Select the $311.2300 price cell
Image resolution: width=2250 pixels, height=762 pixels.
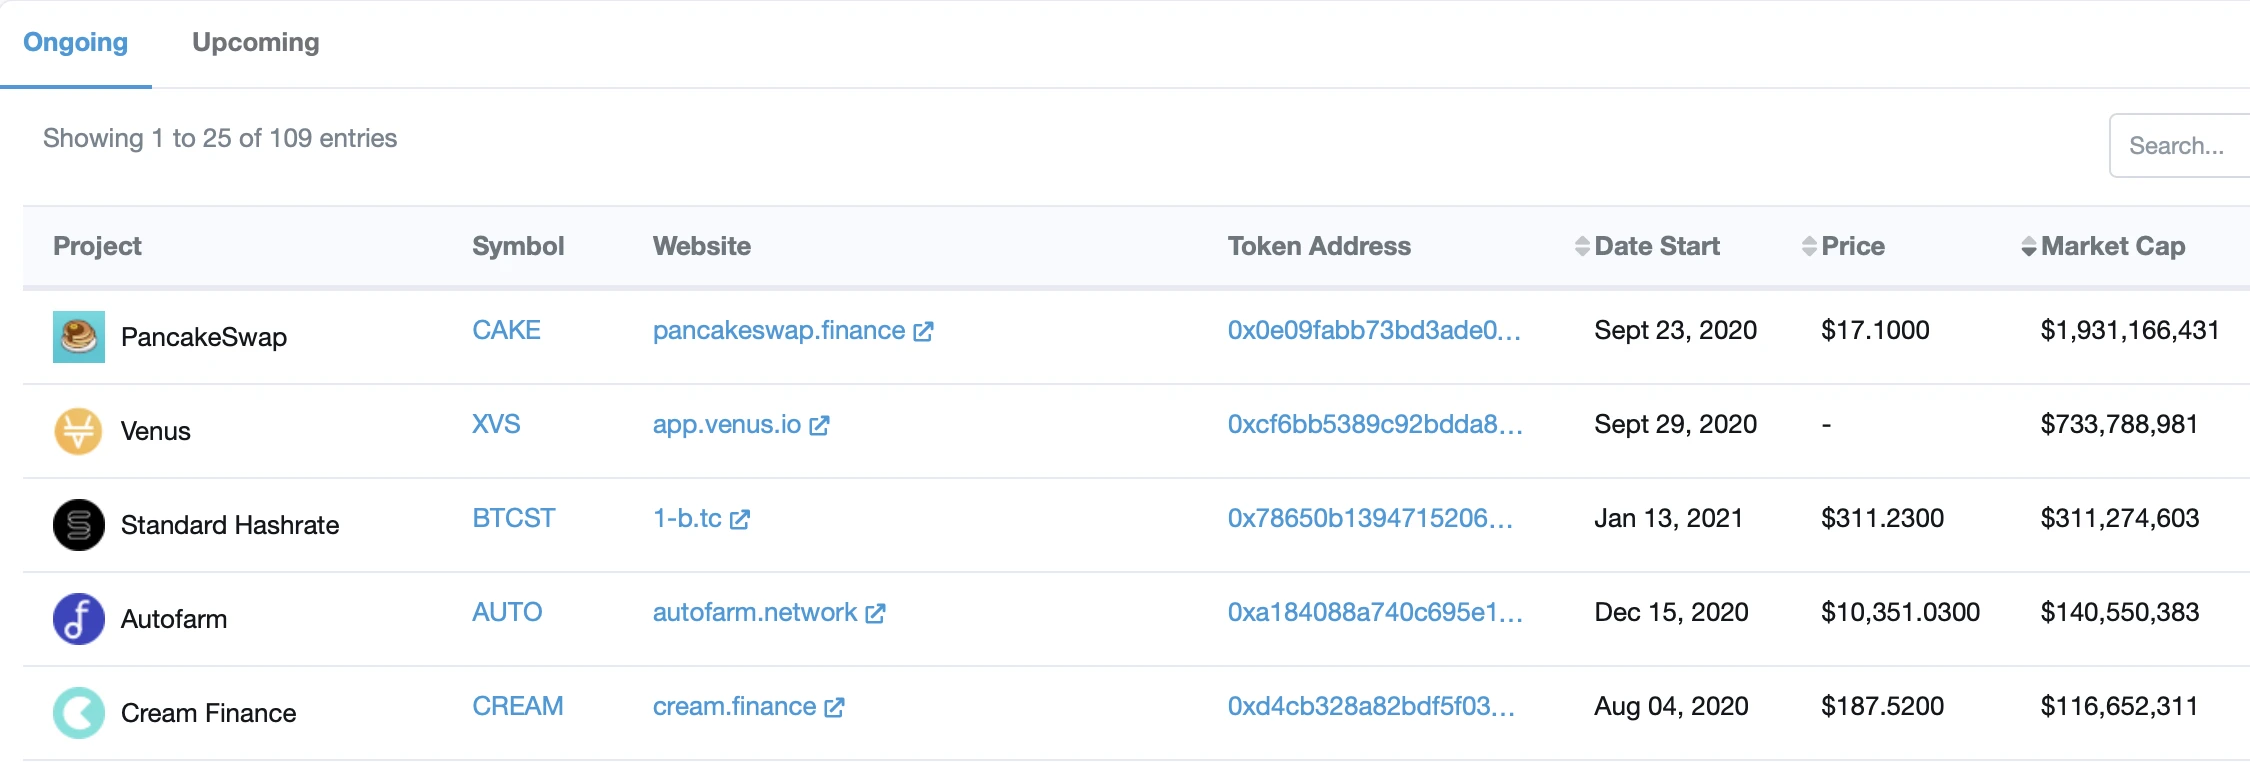point(1883,518)
